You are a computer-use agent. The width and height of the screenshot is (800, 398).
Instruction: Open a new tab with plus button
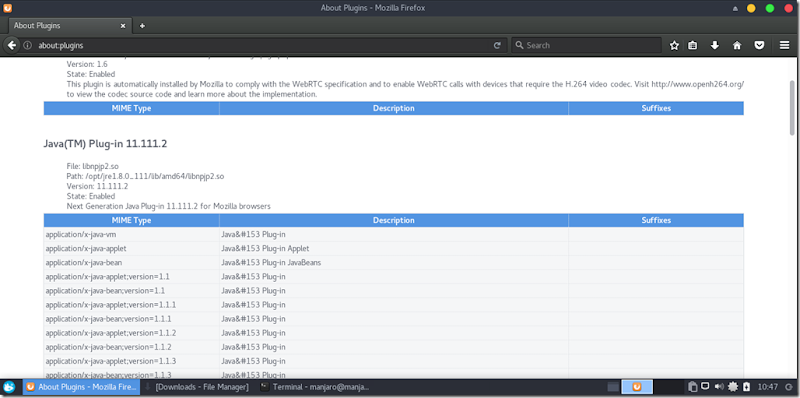142,26
